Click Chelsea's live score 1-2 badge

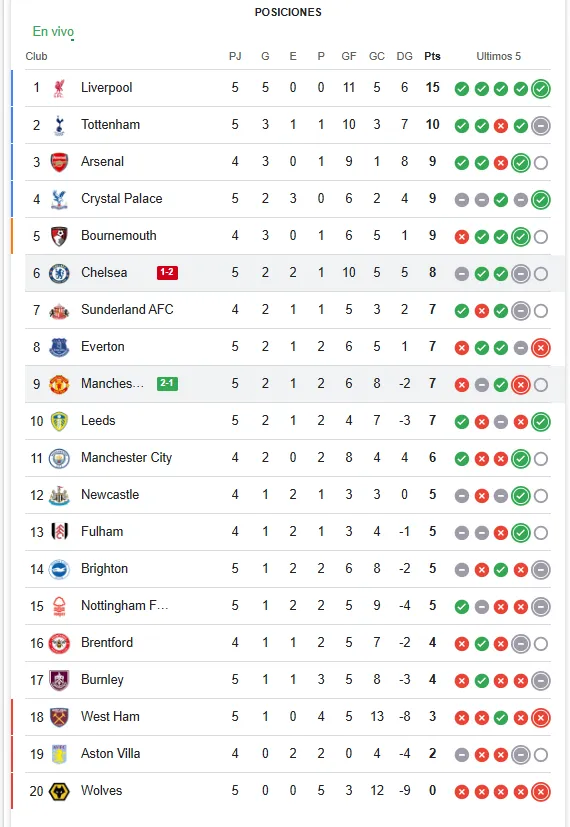coord(167,272)
